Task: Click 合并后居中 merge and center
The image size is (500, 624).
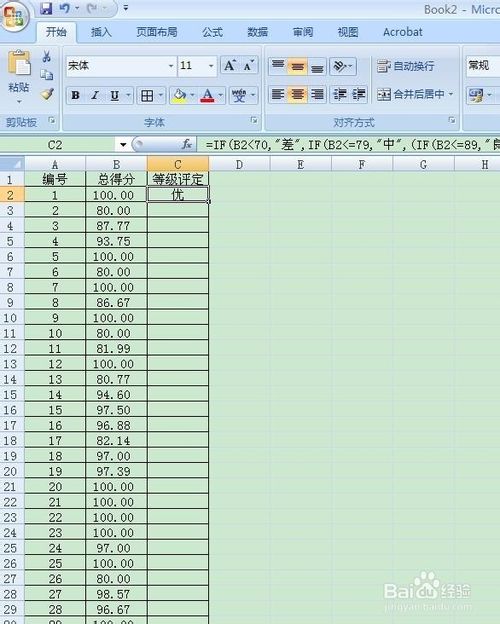Action: pyautogui.click(x=410, y=94)
